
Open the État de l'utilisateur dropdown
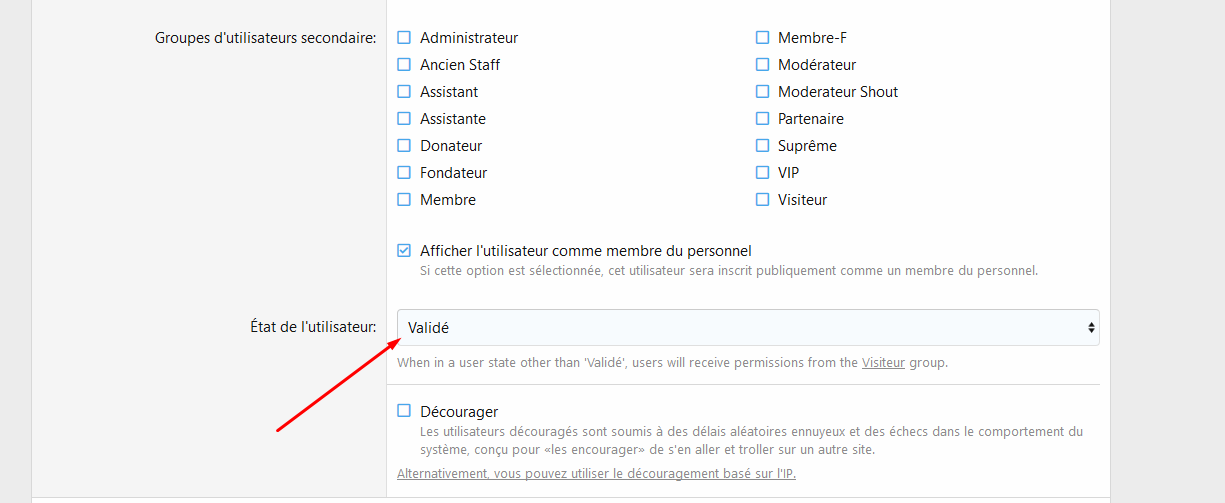click(x=746, y=328)
